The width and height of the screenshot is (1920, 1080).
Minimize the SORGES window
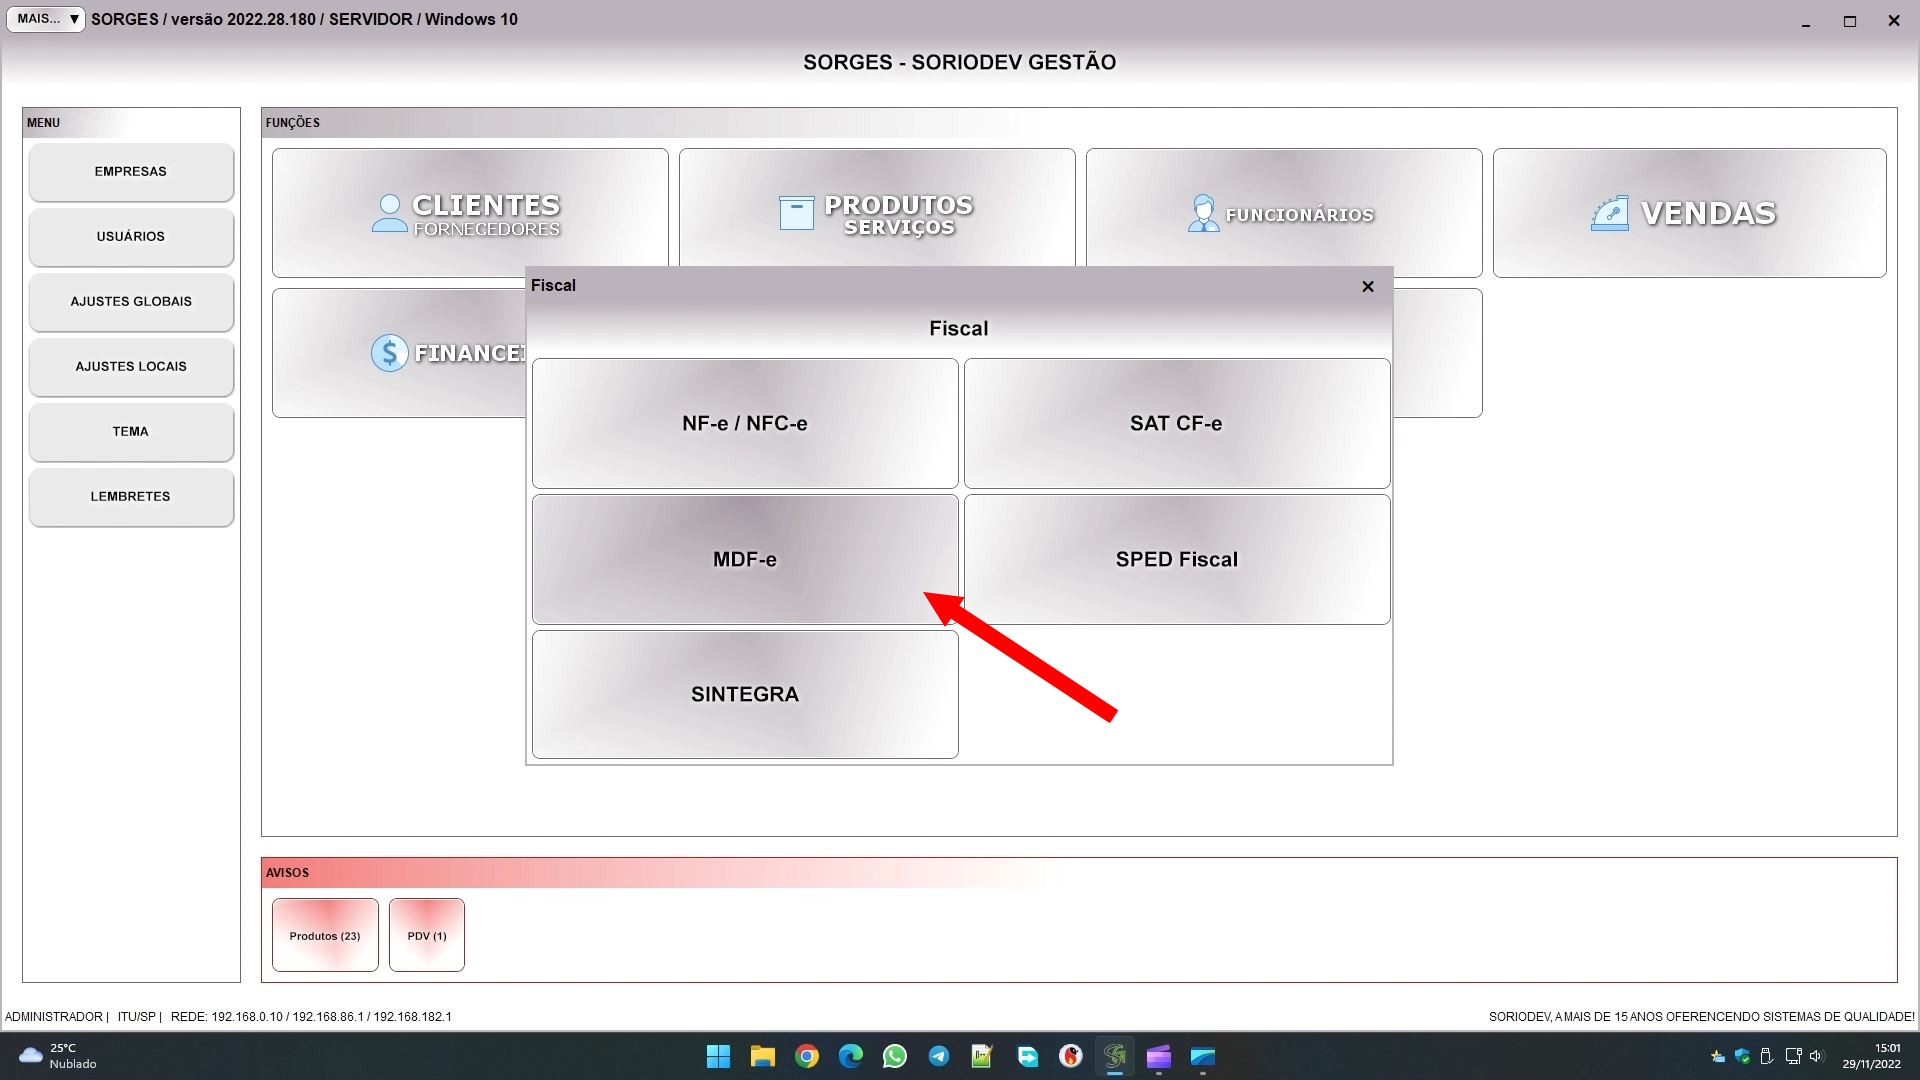coord(1806,21)
